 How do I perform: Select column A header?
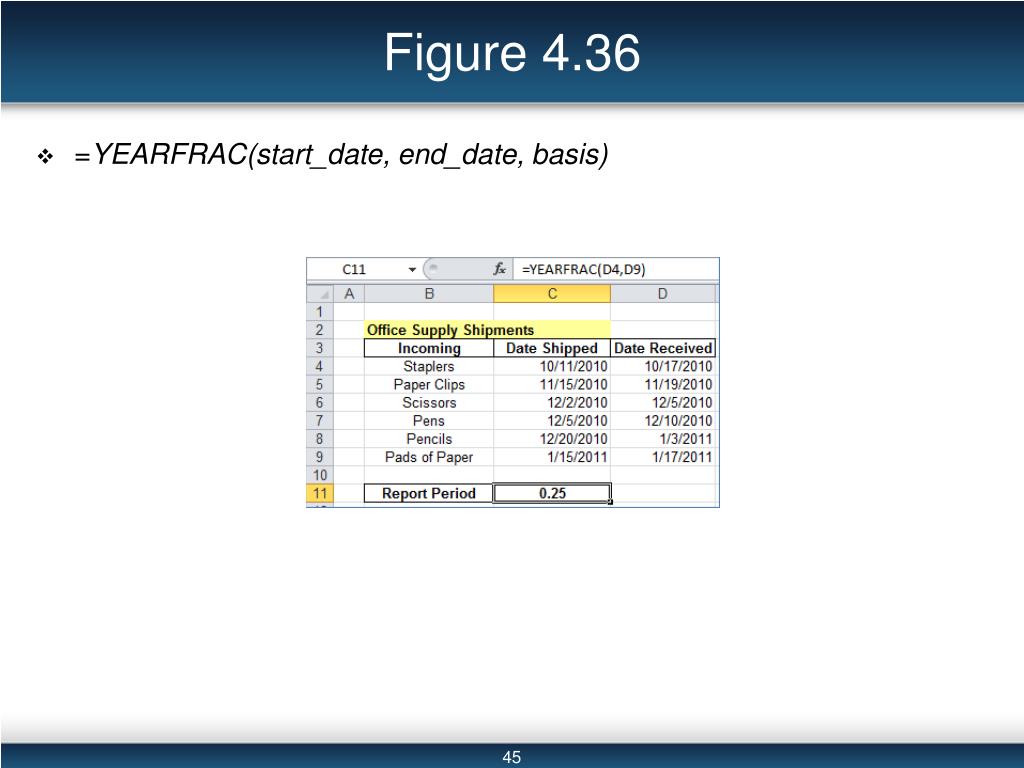(349, 294)
